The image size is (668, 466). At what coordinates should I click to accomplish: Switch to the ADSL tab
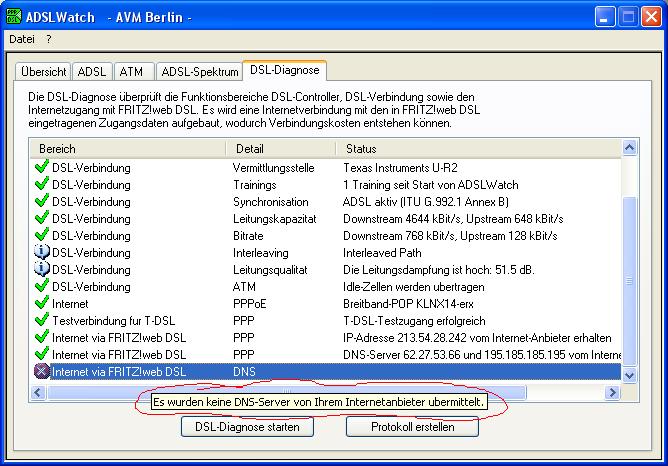92,72
